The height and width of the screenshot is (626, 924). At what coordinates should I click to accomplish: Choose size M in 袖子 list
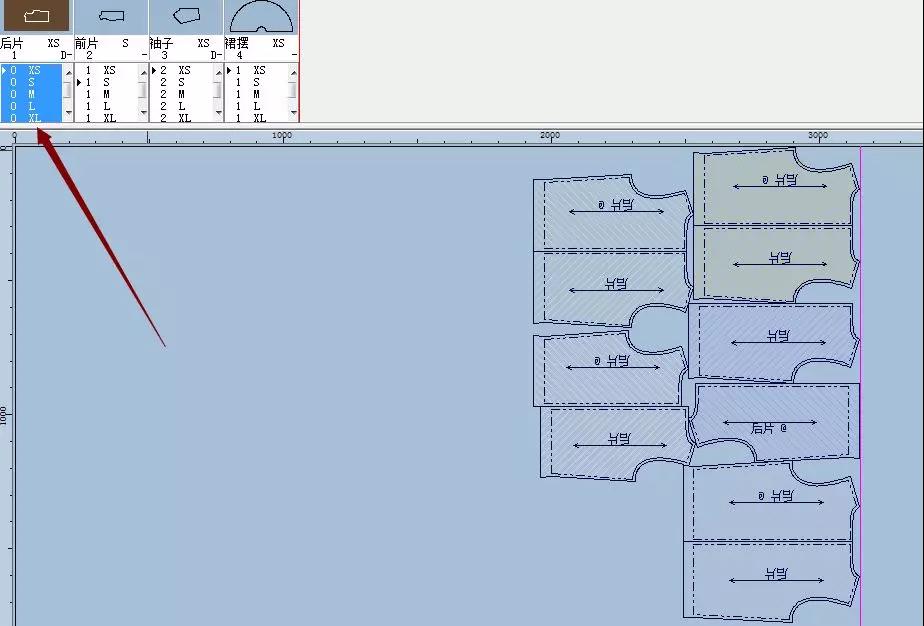(182, 94)
